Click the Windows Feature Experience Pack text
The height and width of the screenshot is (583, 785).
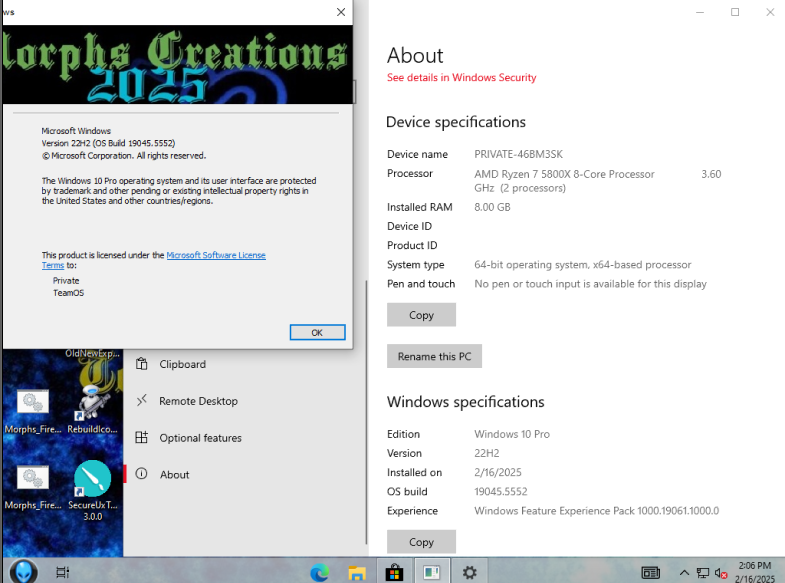click(596, 511)
